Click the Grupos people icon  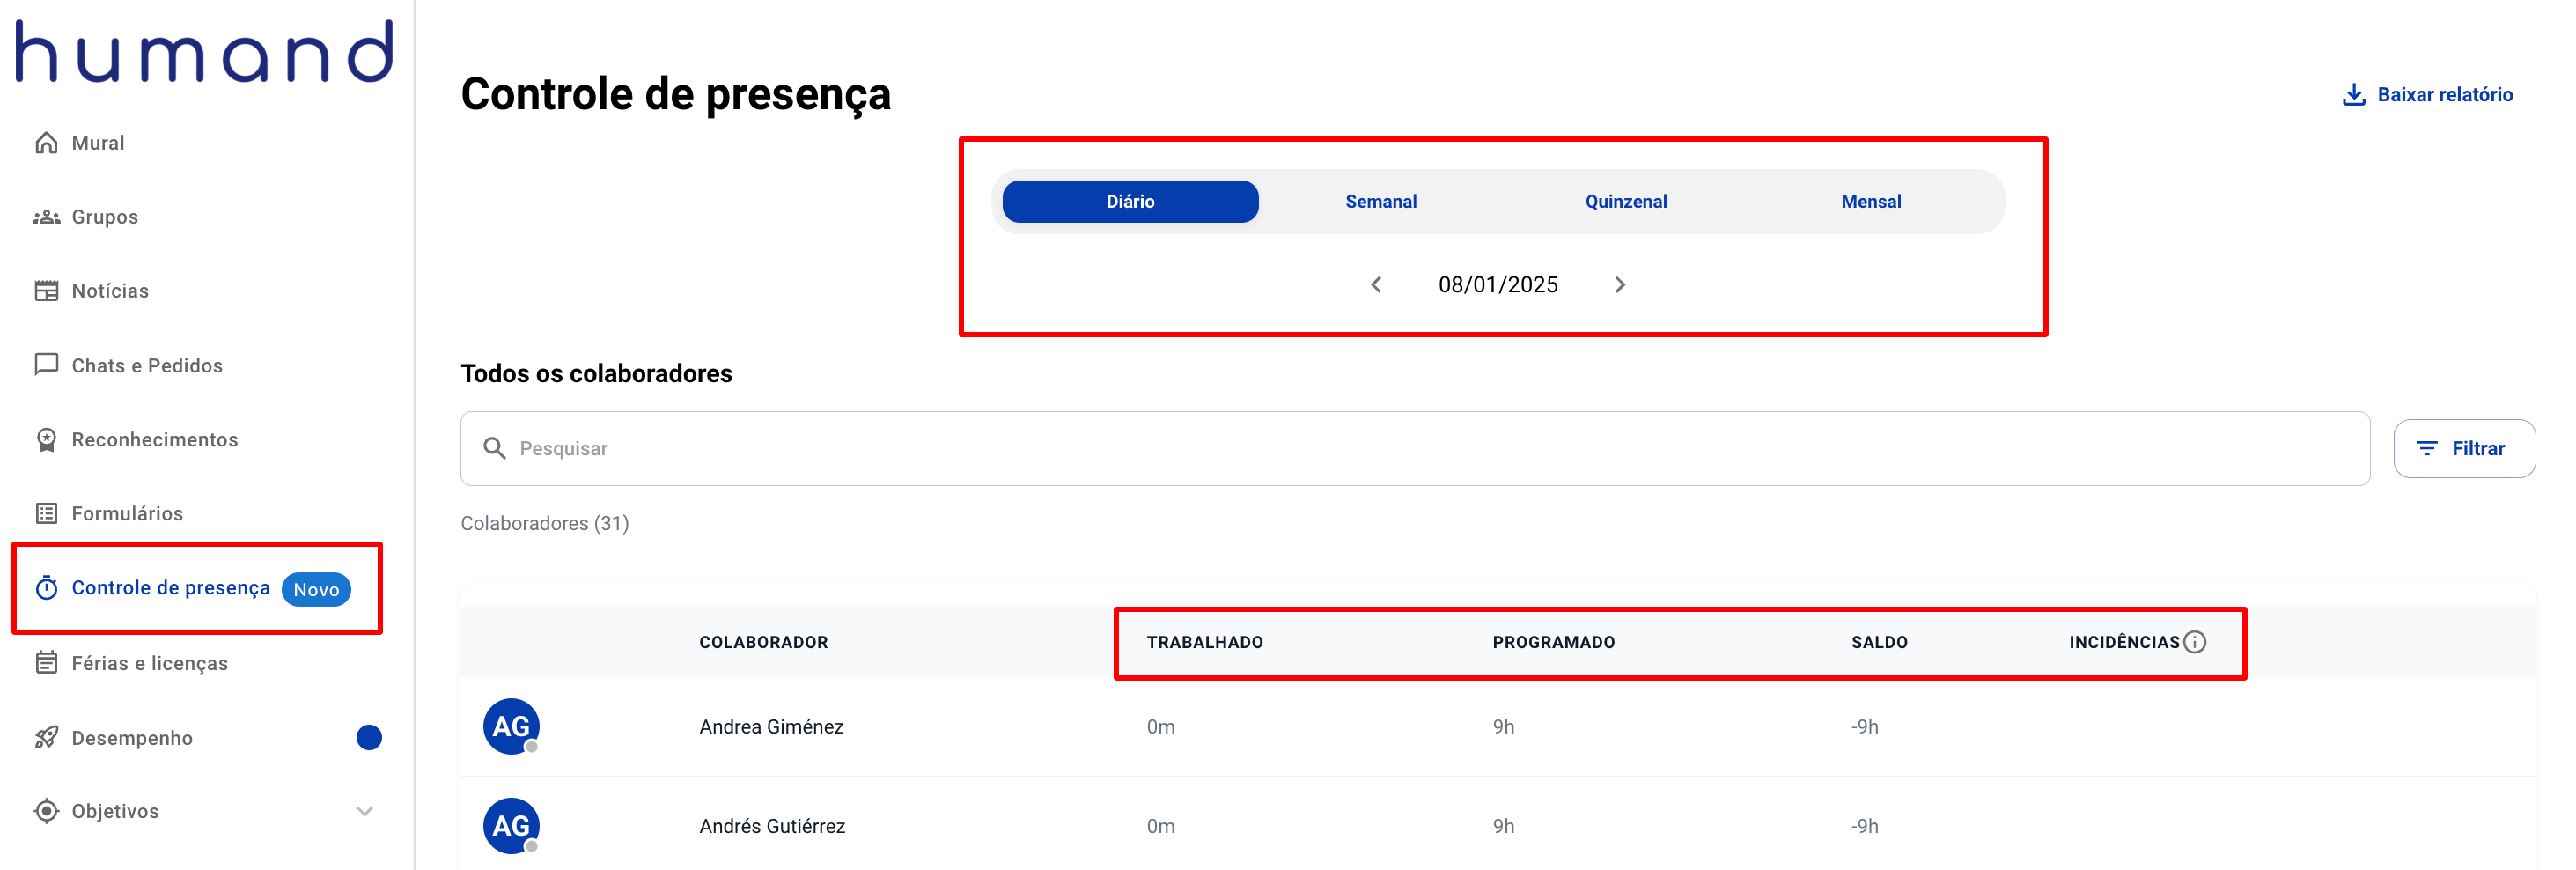point(46,217)
